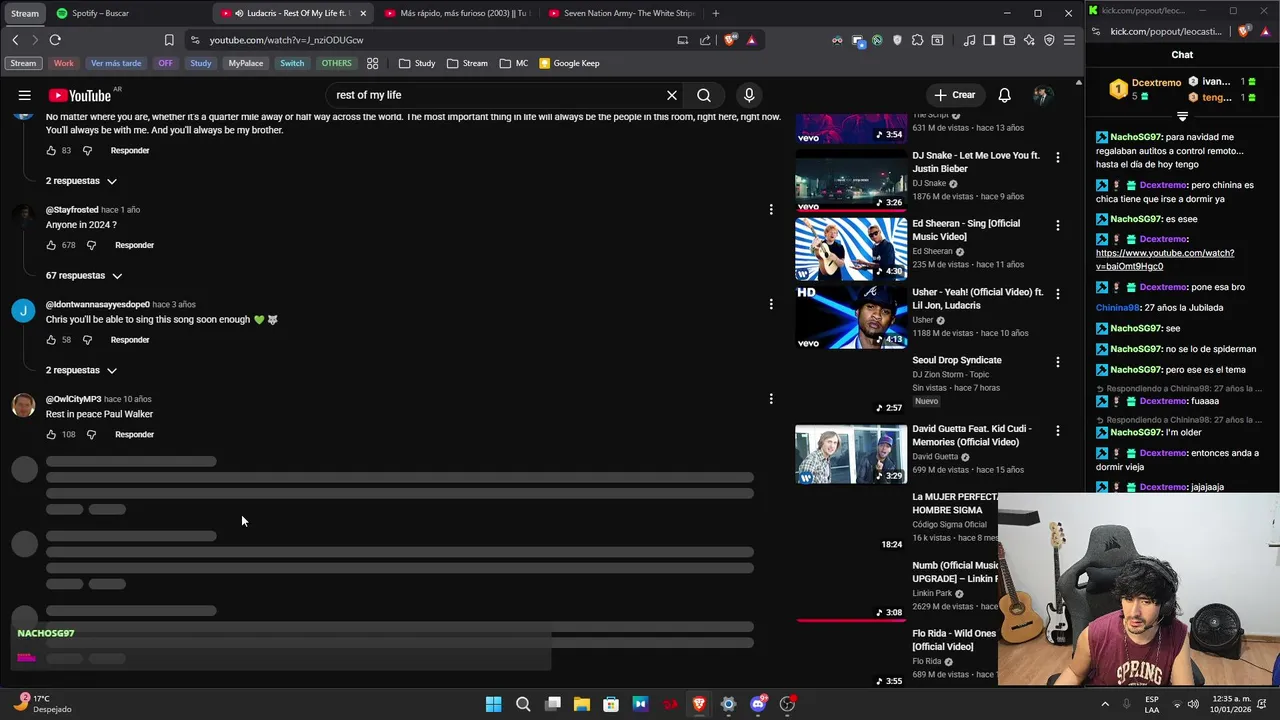This screenshot has width=1280, height=720.
Task: Open Discord from the taskbar
Action: [757, 704]
